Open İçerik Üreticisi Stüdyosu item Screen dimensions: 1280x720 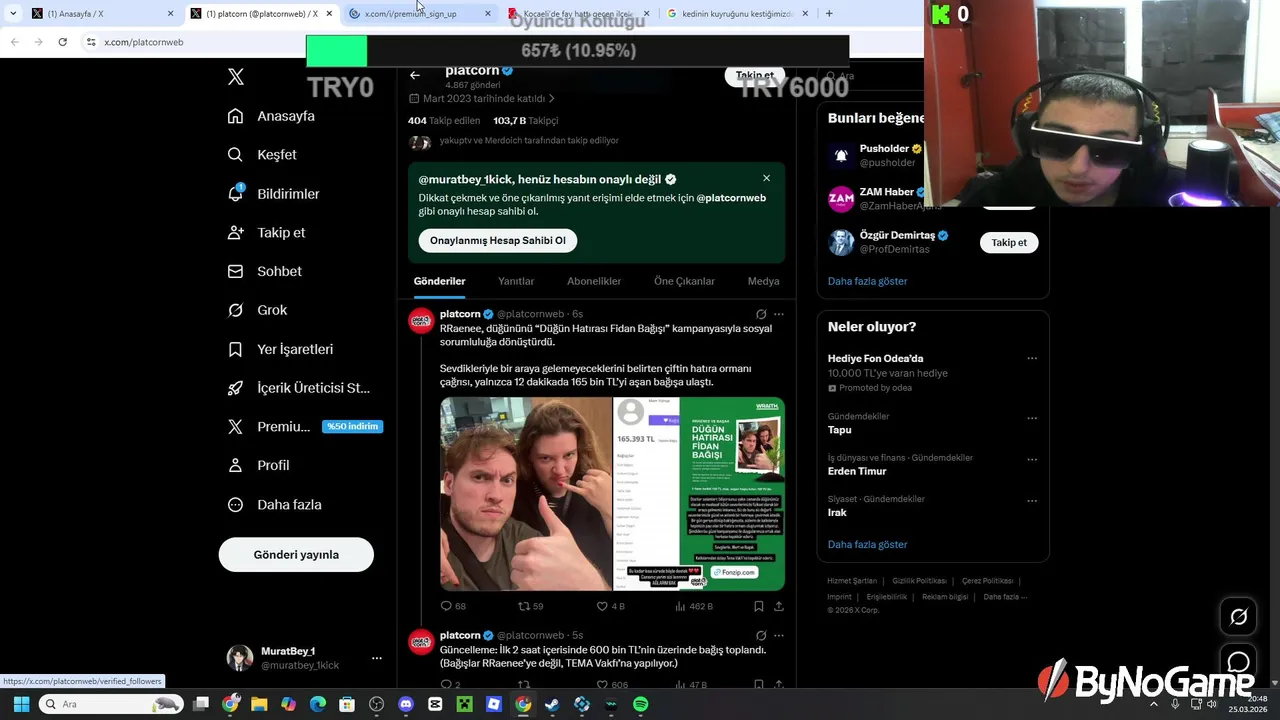[298, 388]
